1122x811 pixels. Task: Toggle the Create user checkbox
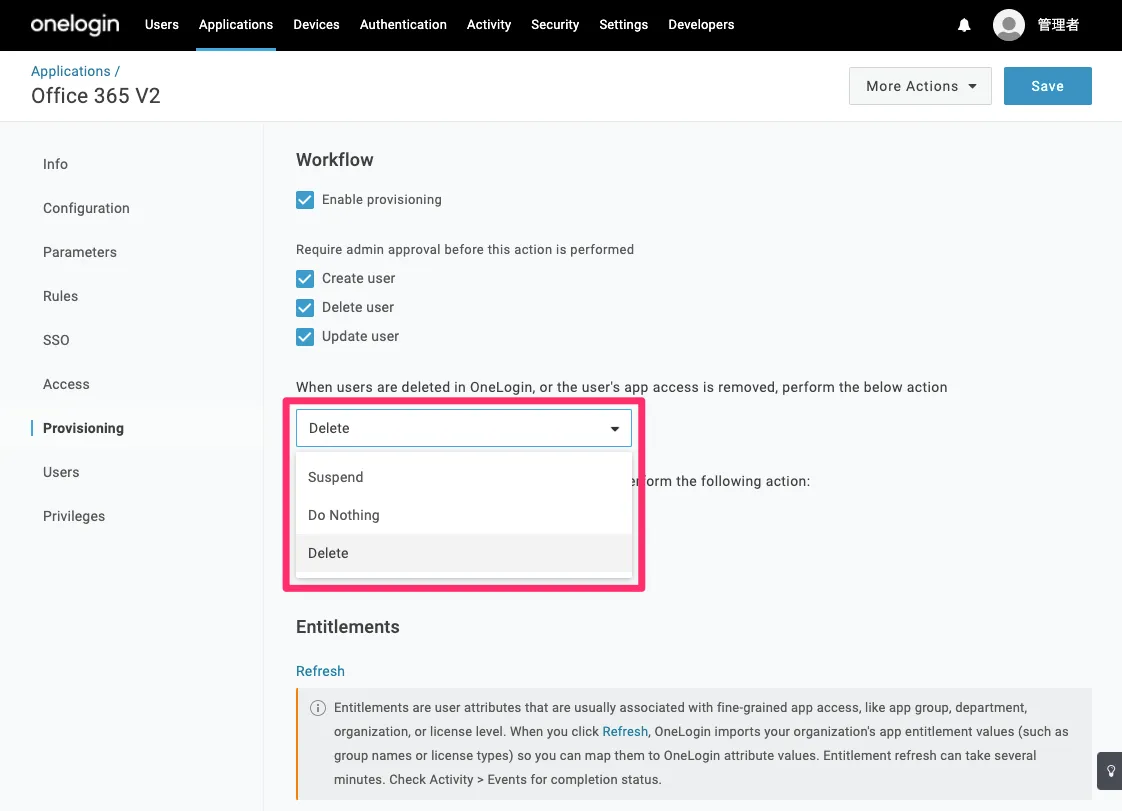tap(305, 279)
